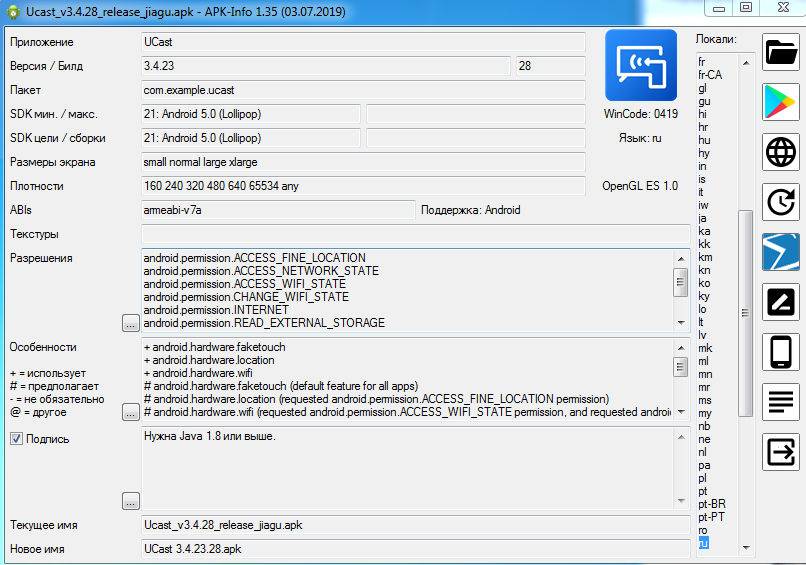806x565 pixels.
Task: Click the pencil rename file icon
Action: (x=781, y=302)
